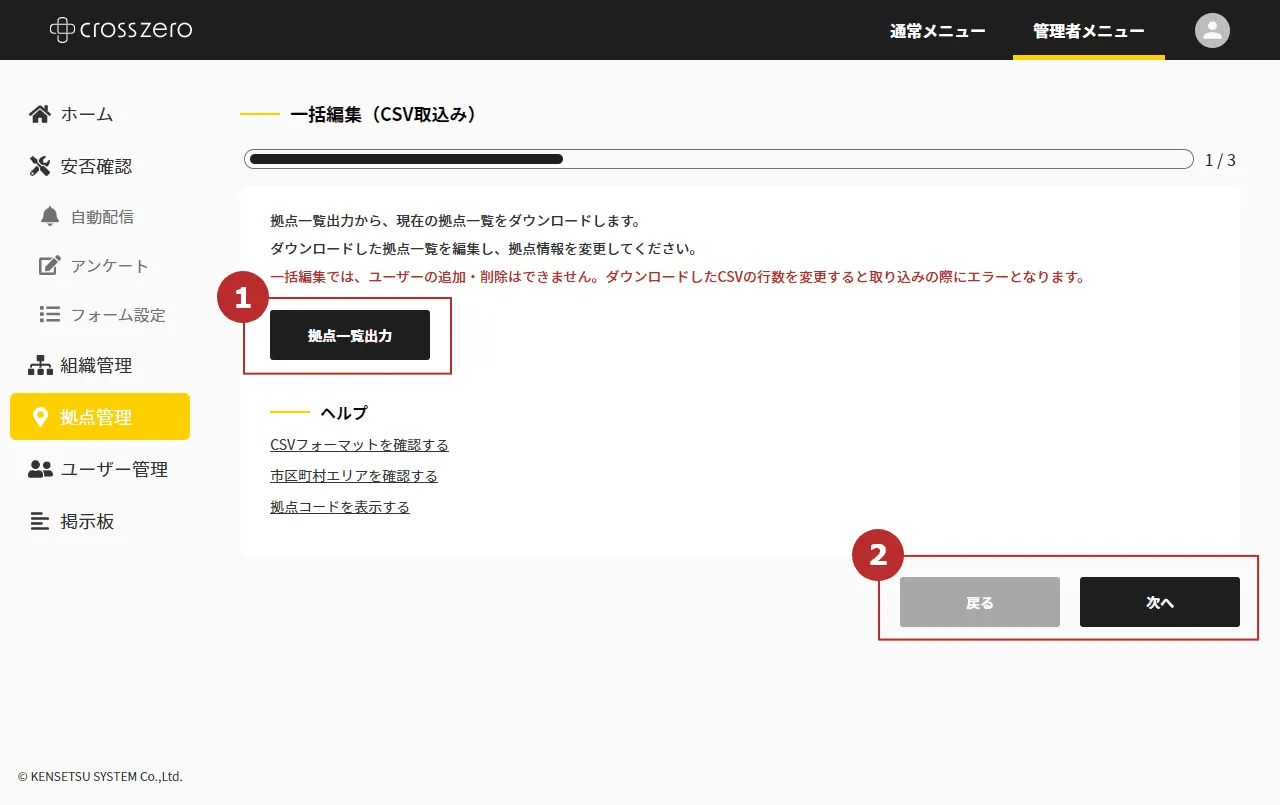Follow the 市区町村エリアを確認する help link

tap(352, 475)
